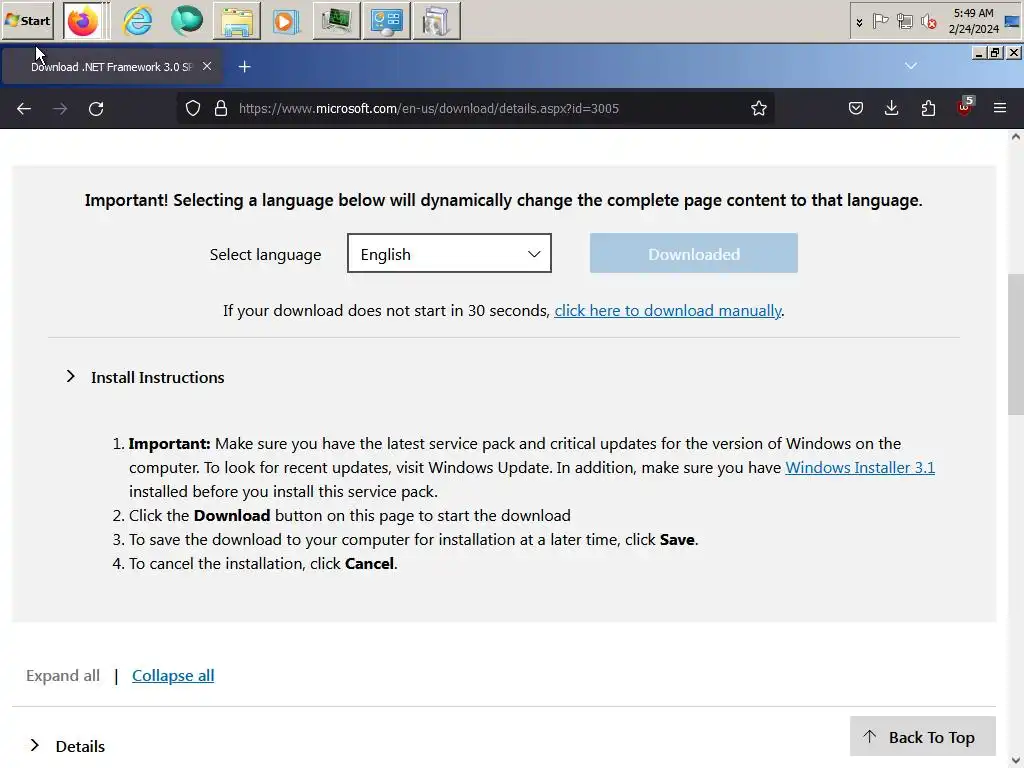The image size is (1024, 768).
Task: Open the Firefox downloads panel
Action: pyautogui.click(x=891, y=108)
